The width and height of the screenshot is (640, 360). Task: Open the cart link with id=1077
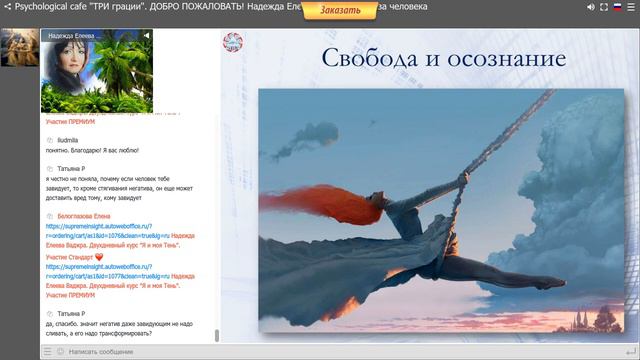107,271
